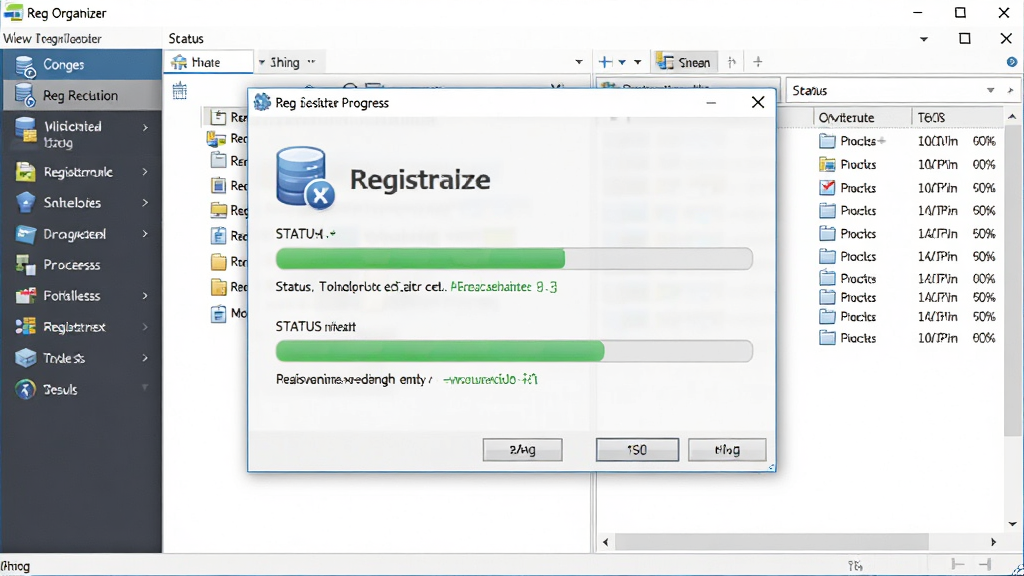Expand the Registrrrule sidebar chevron
This screenshot has height=576, width=1024.
tap(145, 172)
